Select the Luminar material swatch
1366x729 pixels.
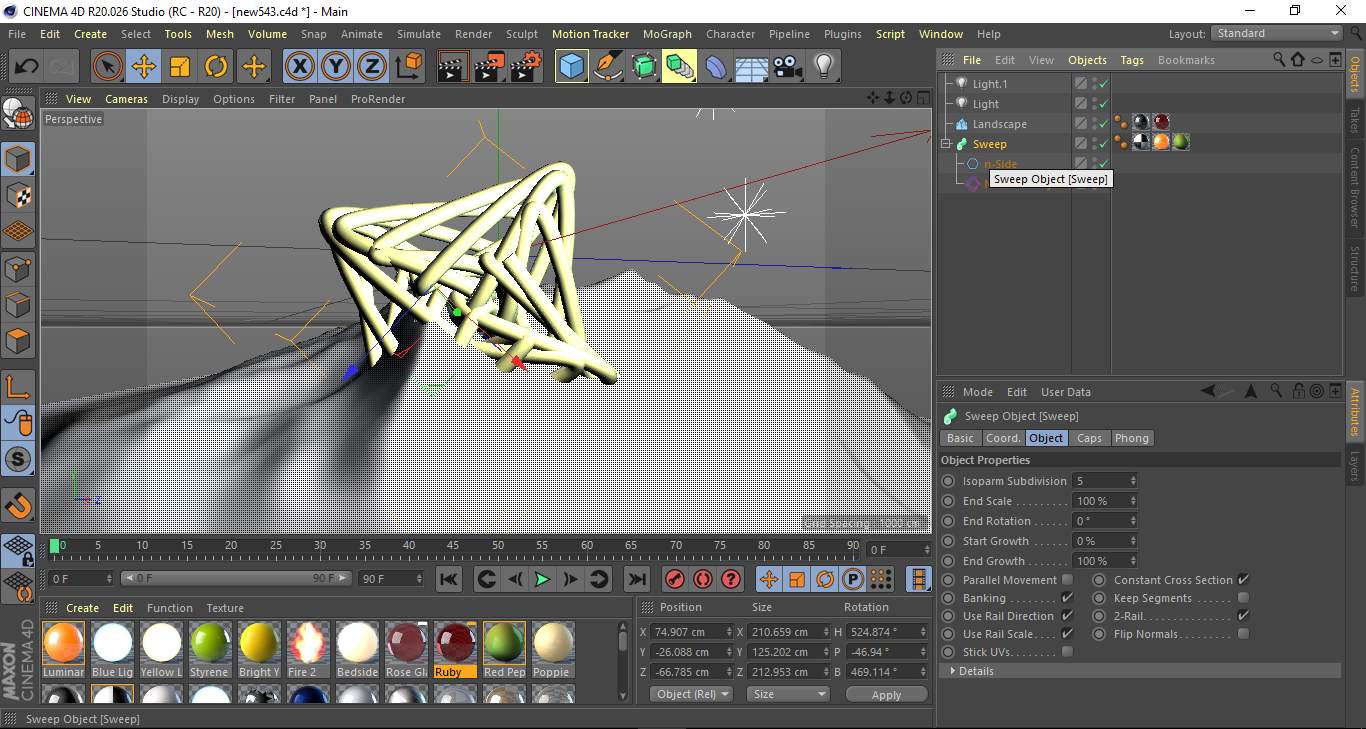pos(64,650)
